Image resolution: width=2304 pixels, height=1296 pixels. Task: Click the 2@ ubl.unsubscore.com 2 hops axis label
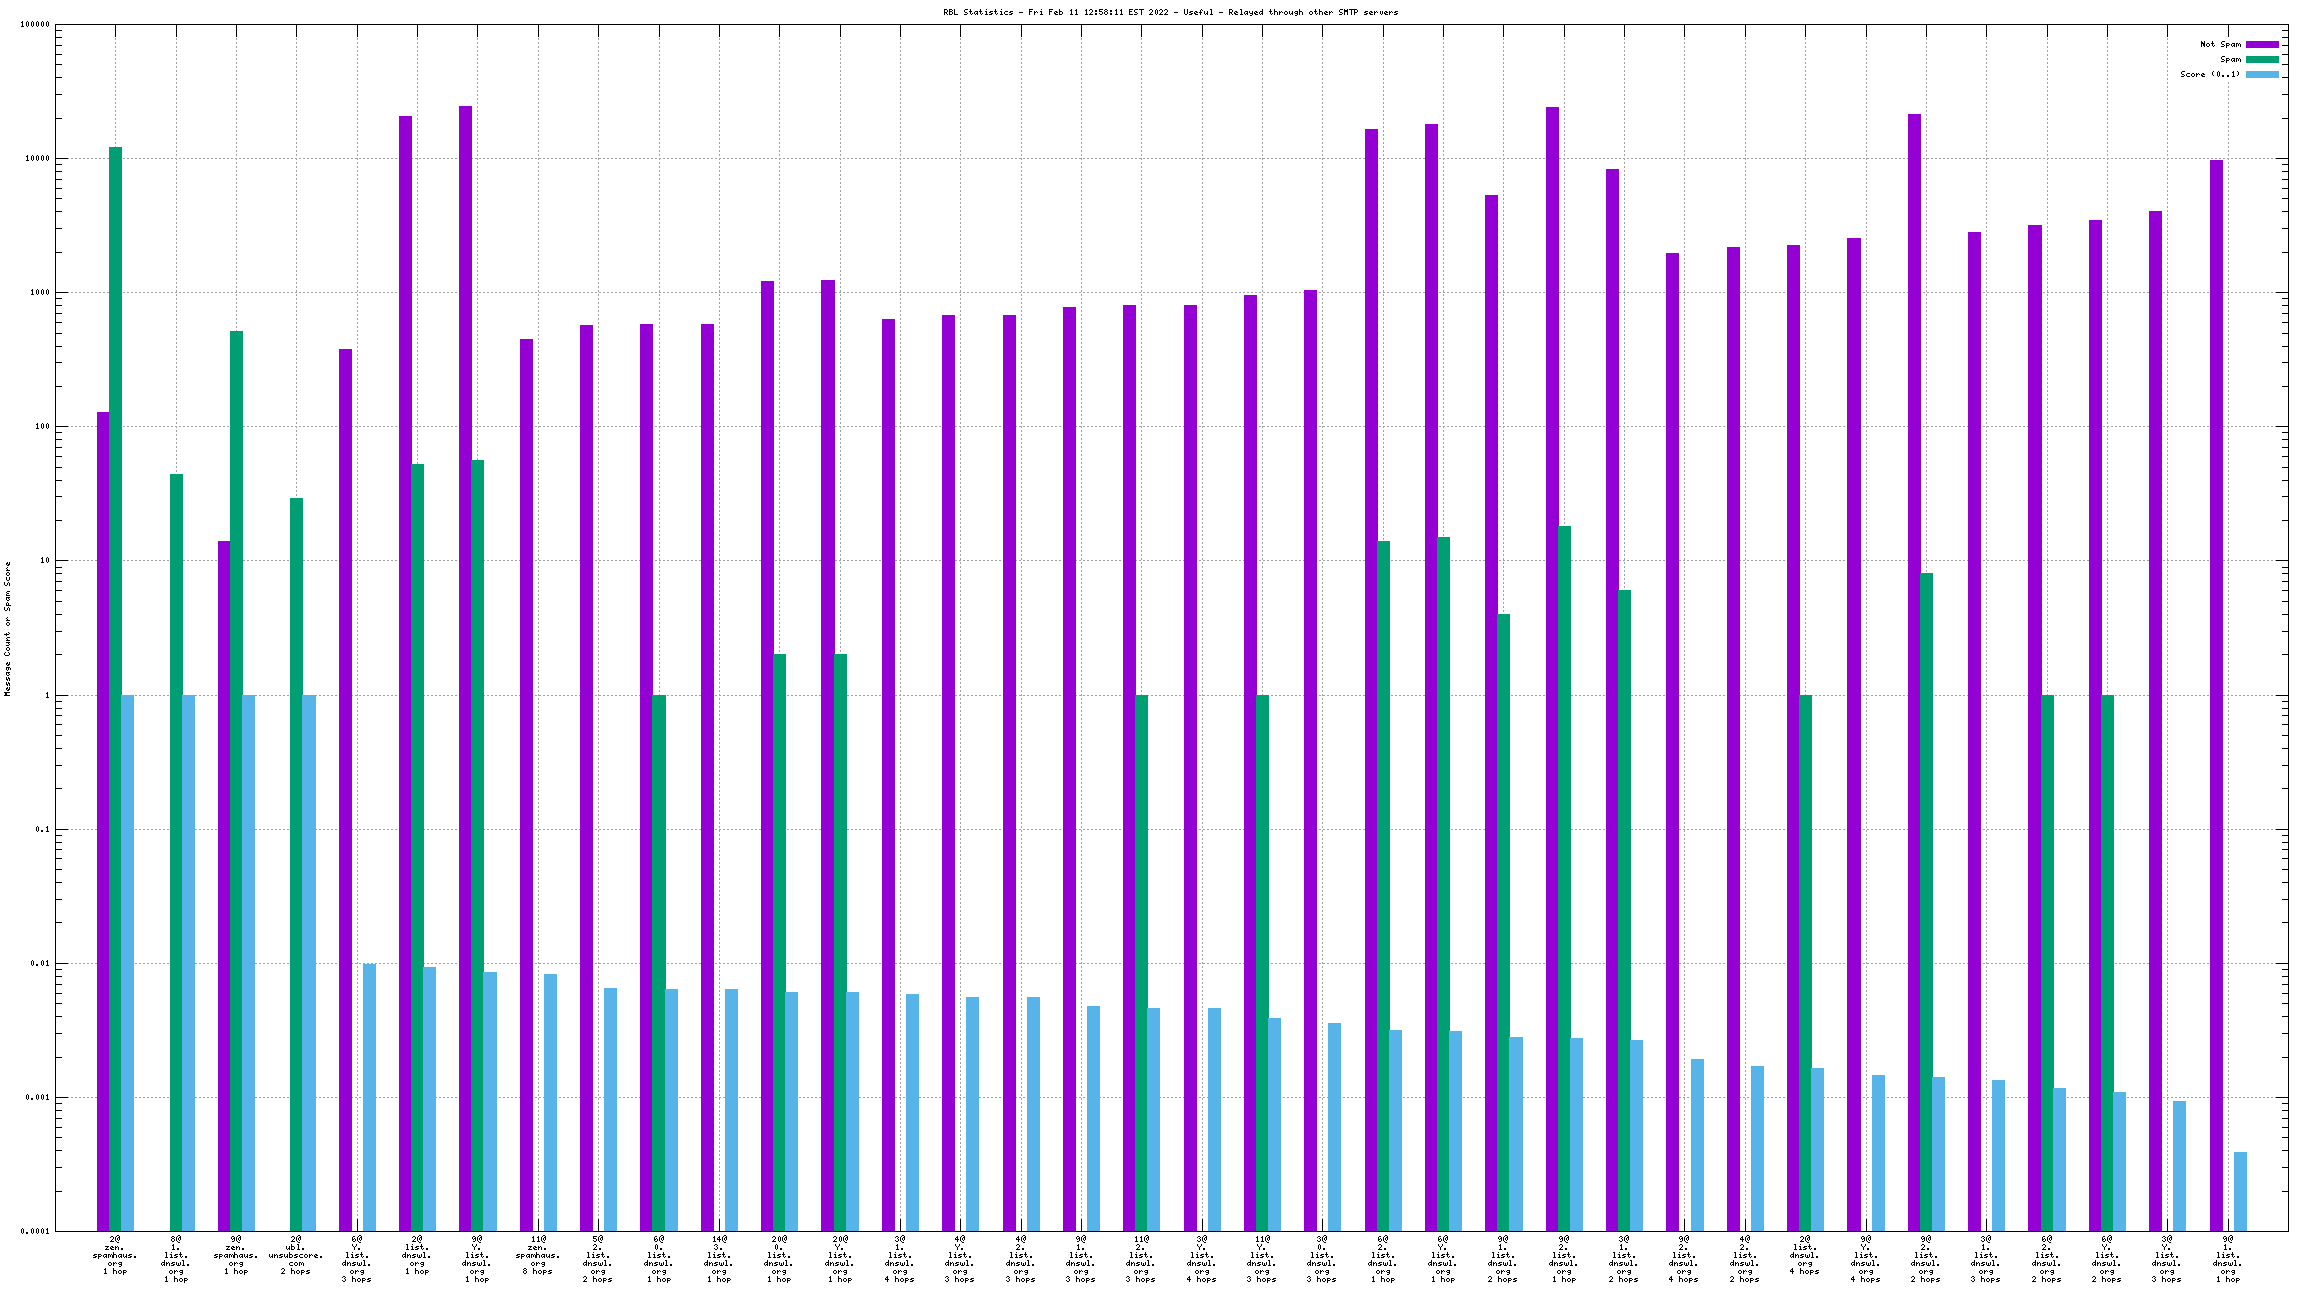[x=296, y=1255]
